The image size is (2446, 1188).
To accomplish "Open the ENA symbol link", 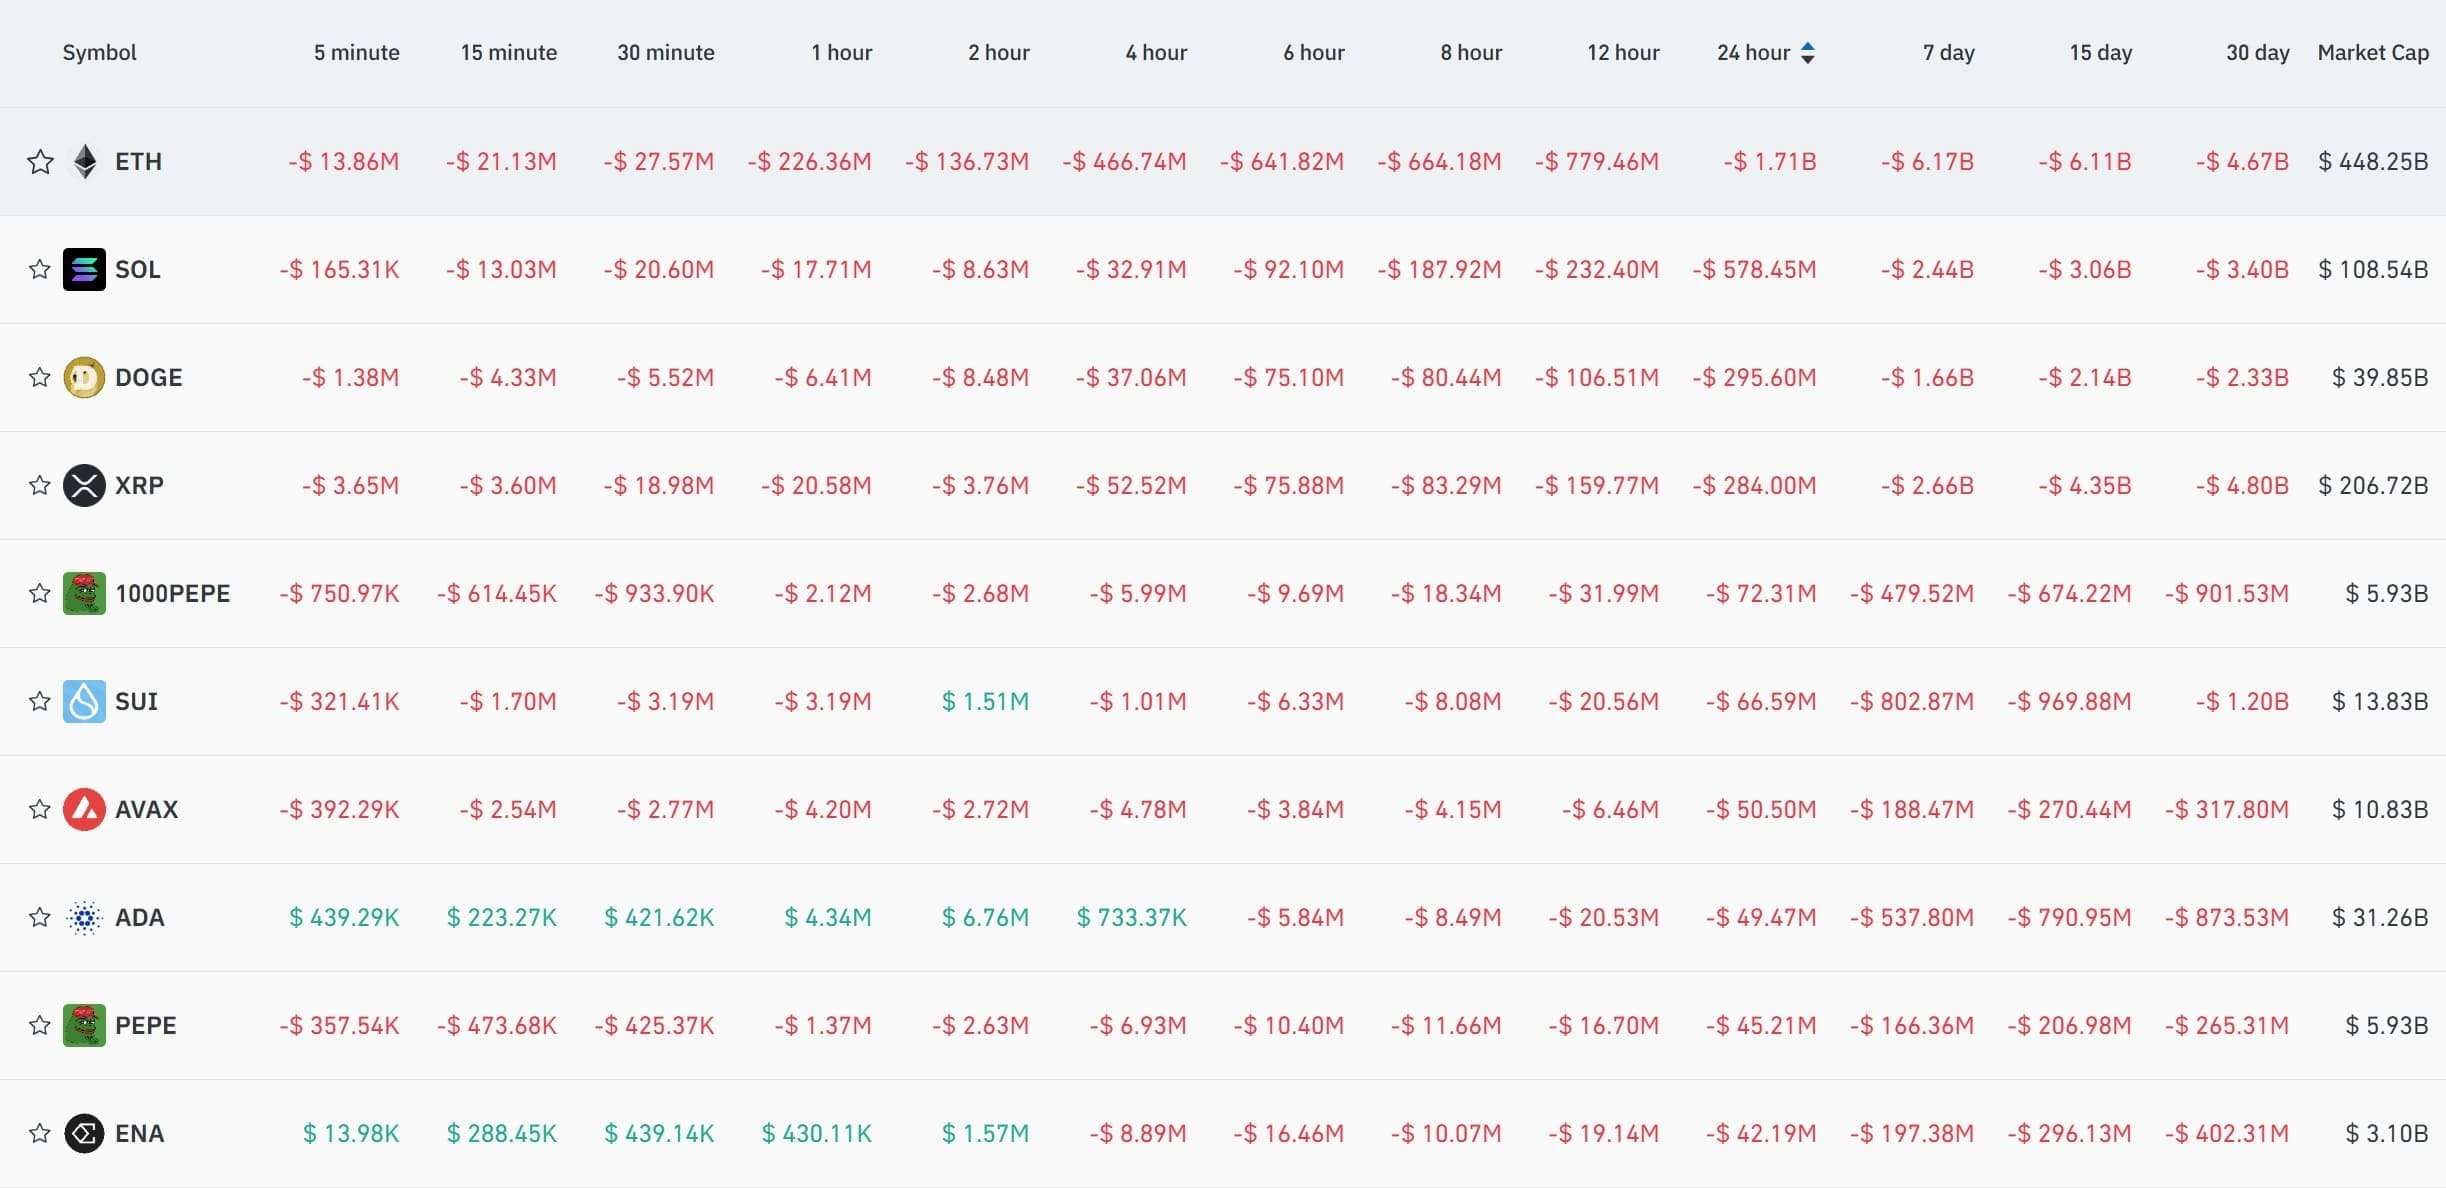I will coord(140,1134).
